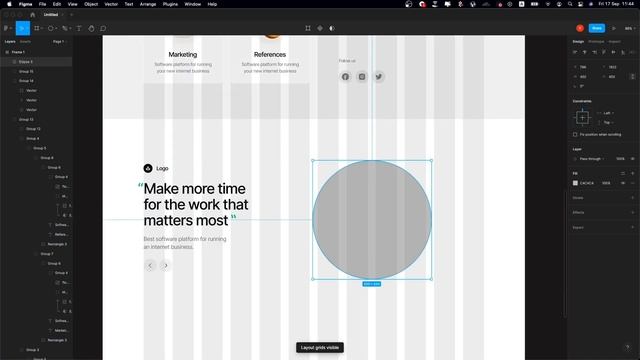640x360 pixels.
Task: Open Pass through blend mode dropdown
Action: (592, 159)
